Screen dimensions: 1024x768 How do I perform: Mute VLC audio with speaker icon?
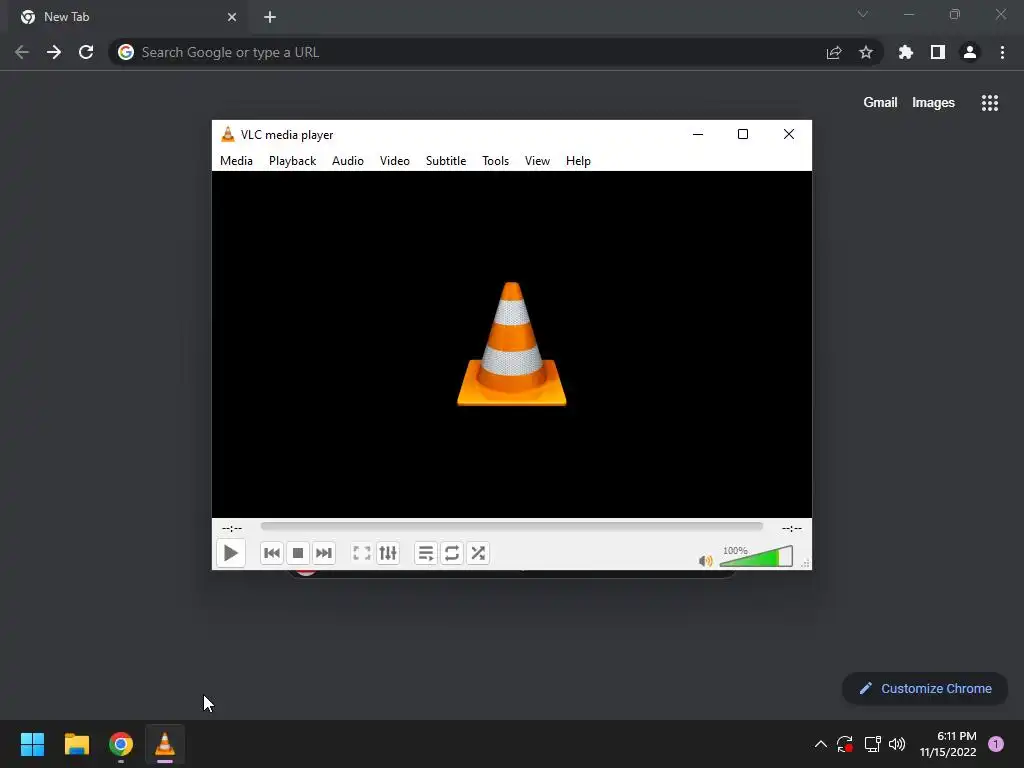(705, 560)
